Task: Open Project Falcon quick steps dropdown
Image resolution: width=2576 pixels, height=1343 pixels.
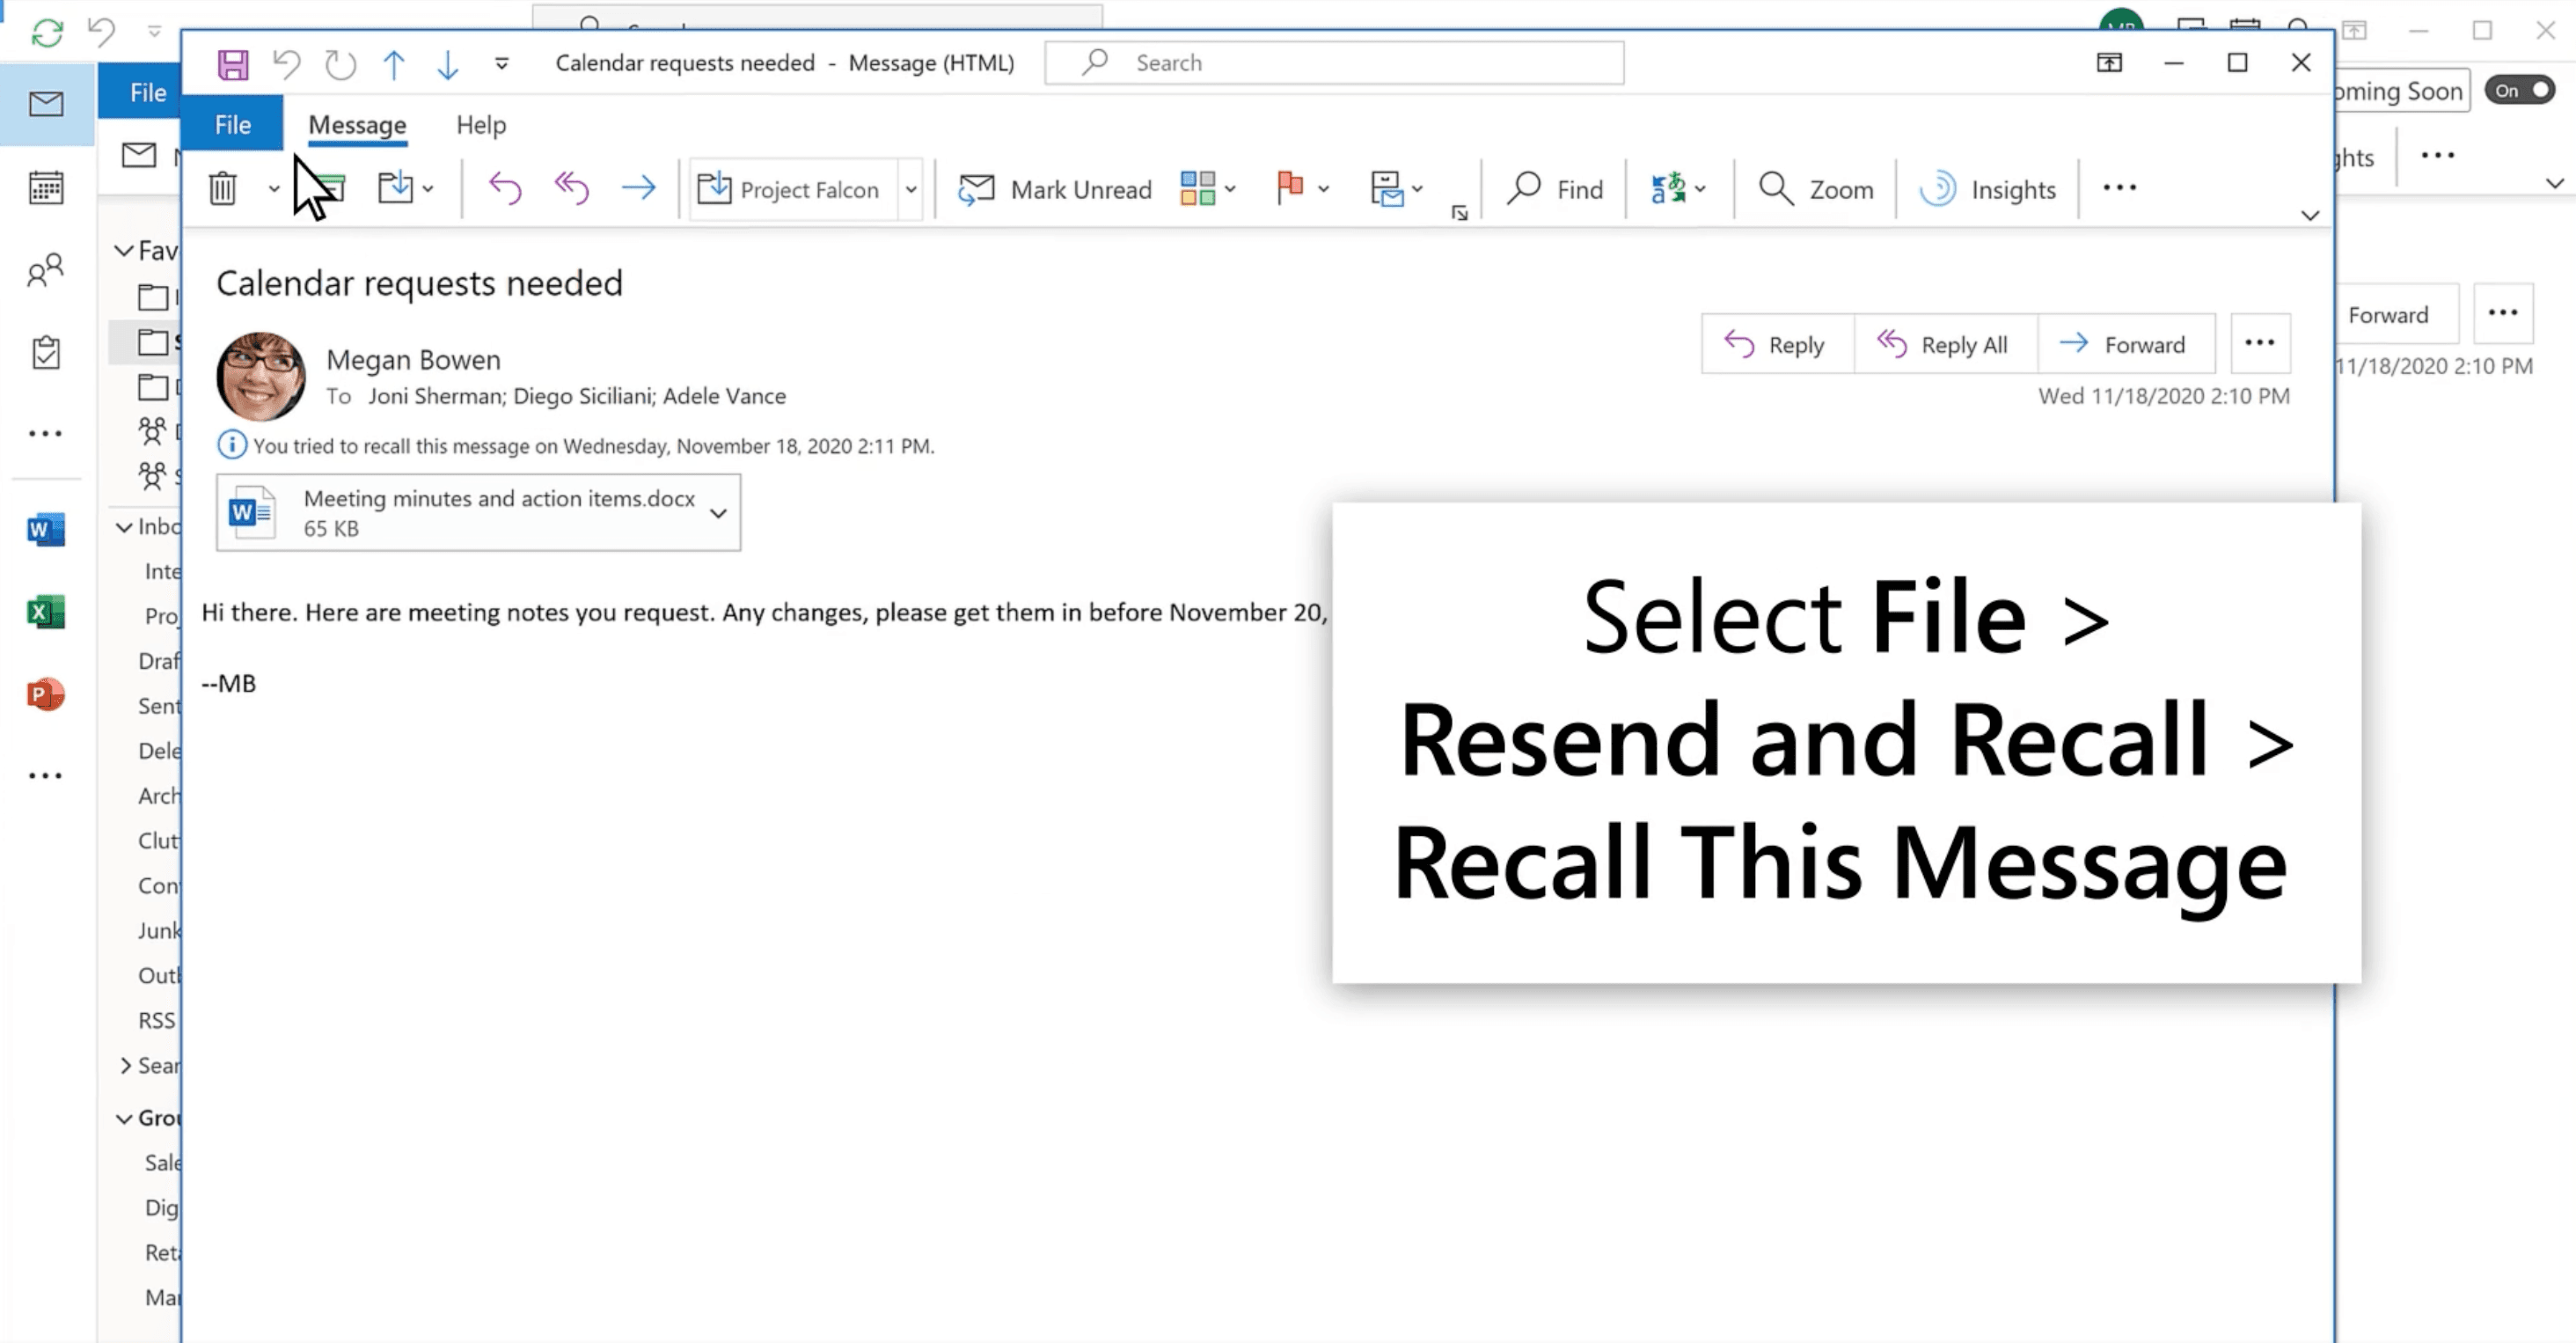Action: 911,188
